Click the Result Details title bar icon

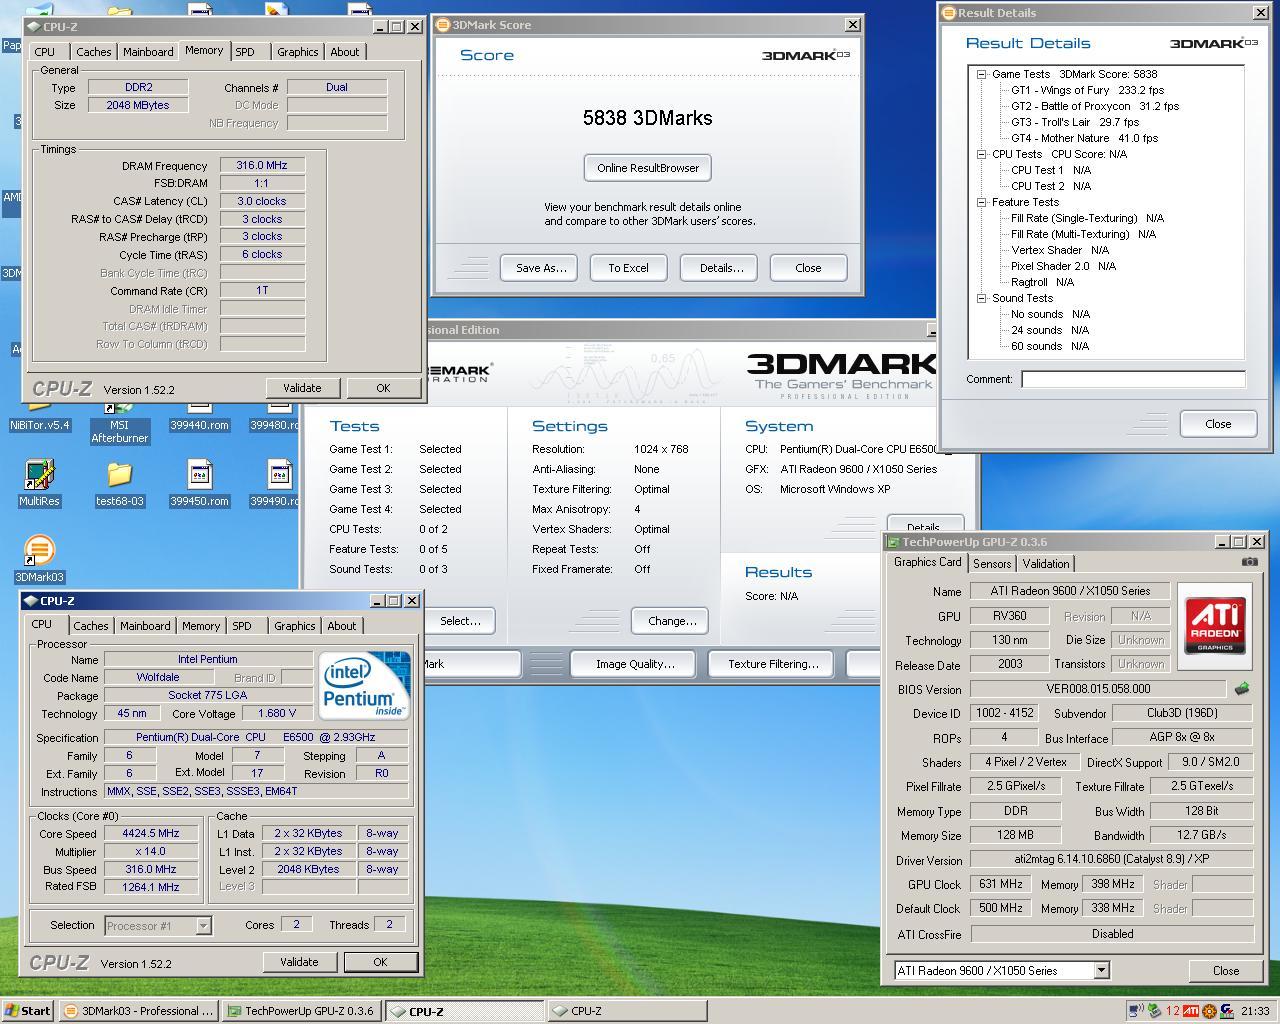click(x=949, y=13)
